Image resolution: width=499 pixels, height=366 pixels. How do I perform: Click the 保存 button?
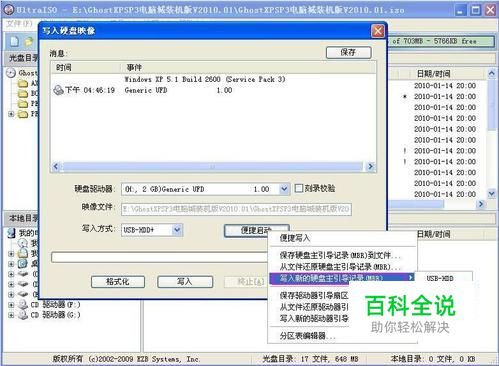[x=348, y=52]
